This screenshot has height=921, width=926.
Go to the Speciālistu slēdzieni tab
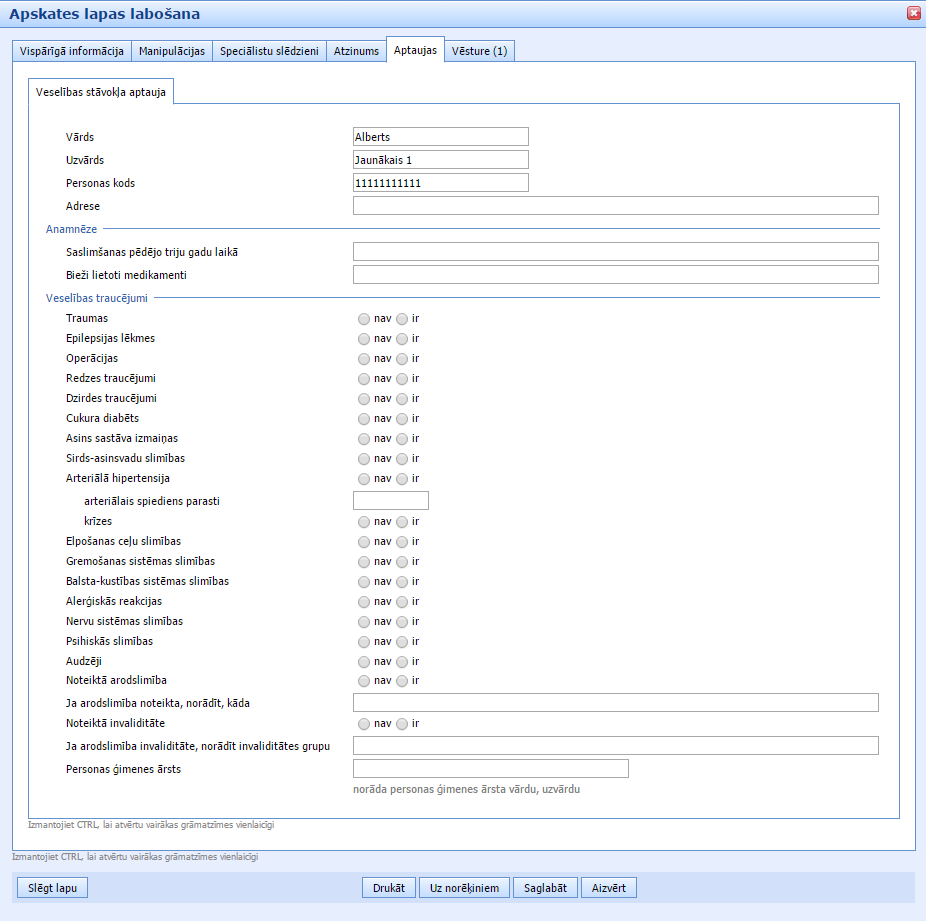click(x=269, y=51)
